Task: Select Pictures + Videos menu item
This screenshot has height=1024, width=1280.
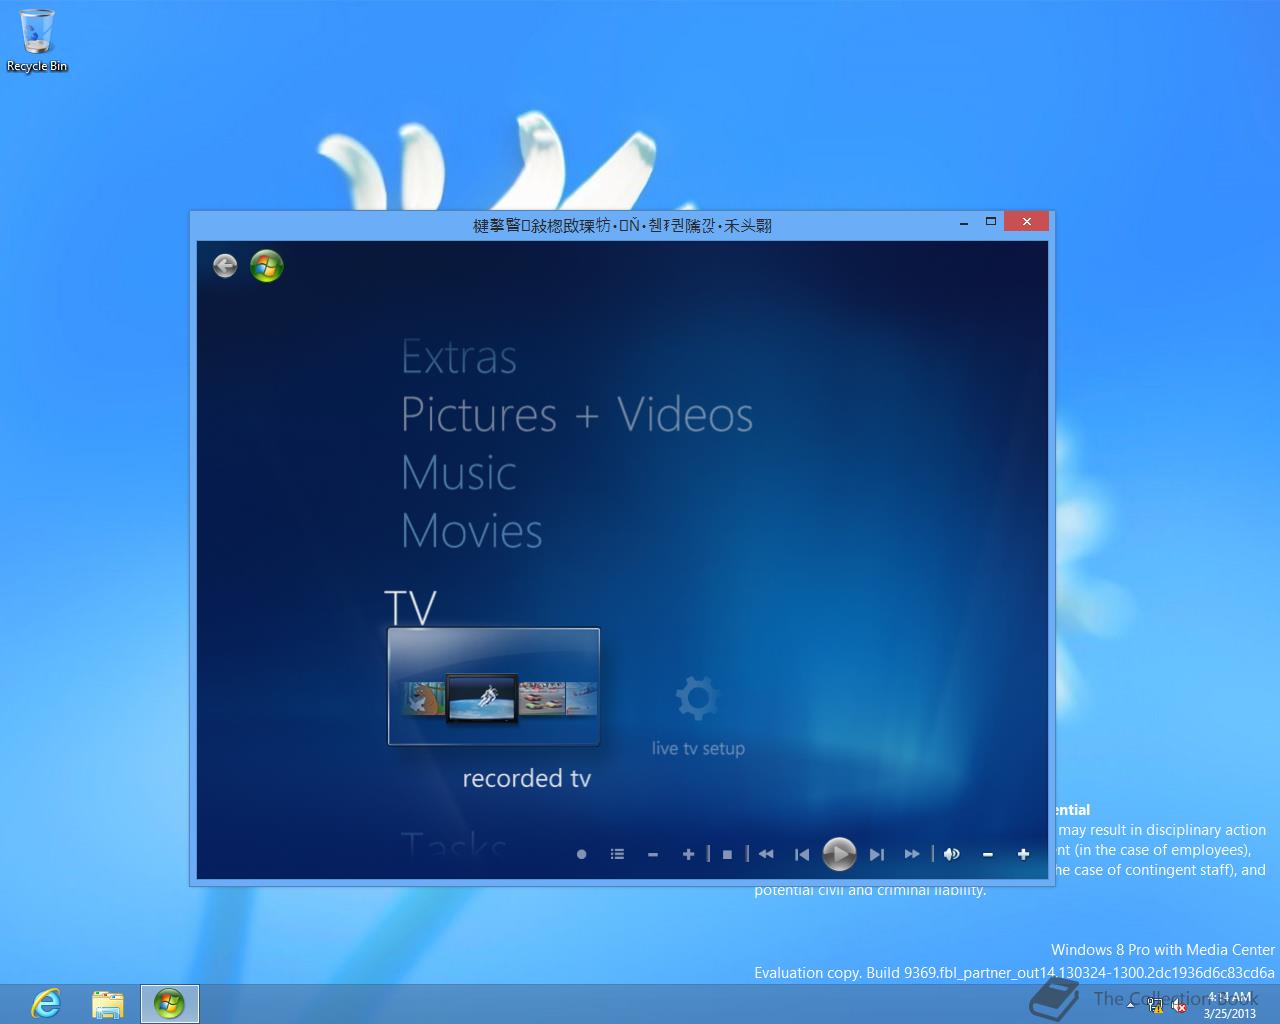Action: pyautogui.click(x=577, y=415)
